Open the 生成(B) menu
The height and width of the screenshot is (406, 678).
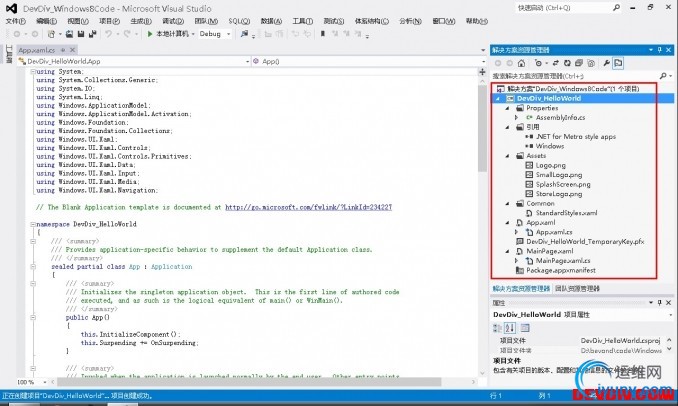pos(141,21)
